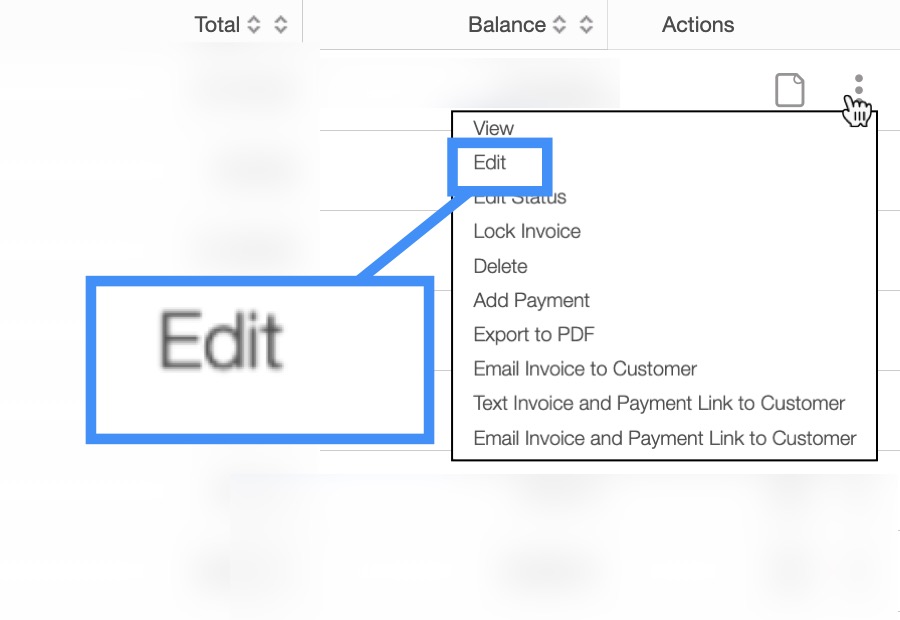Select Edit in the actions menu
This screenshot has width=900, height=620.
click(490, 163)
